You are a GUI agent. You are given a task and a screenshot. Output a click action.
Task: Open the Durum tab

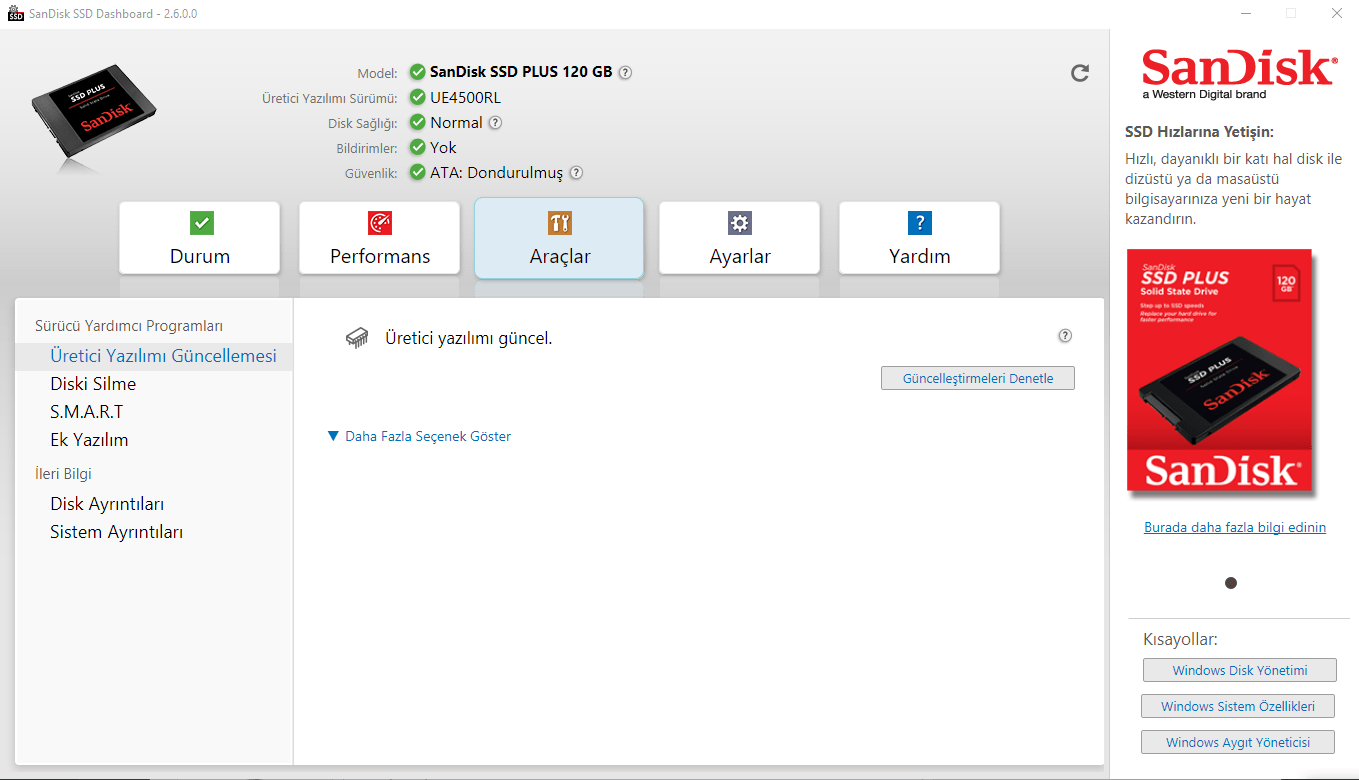[x=200, y=238]
